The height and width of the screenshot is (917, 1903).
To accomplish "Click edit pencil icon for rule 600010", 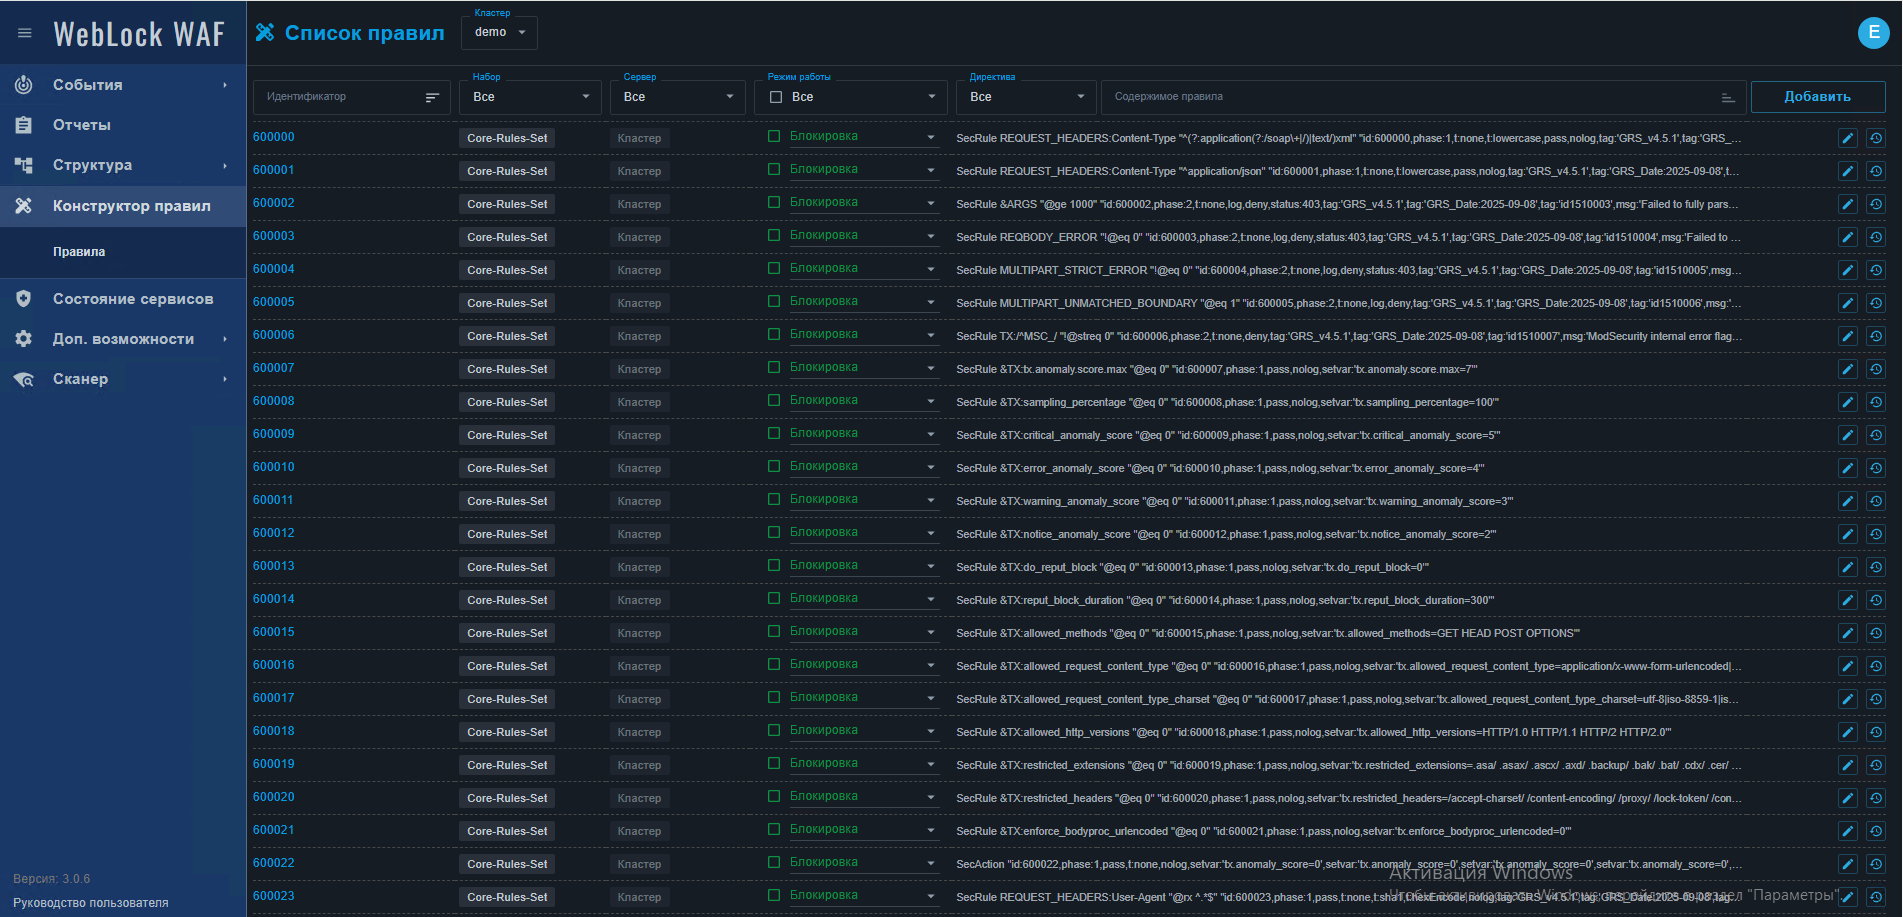I will 1847,468.
